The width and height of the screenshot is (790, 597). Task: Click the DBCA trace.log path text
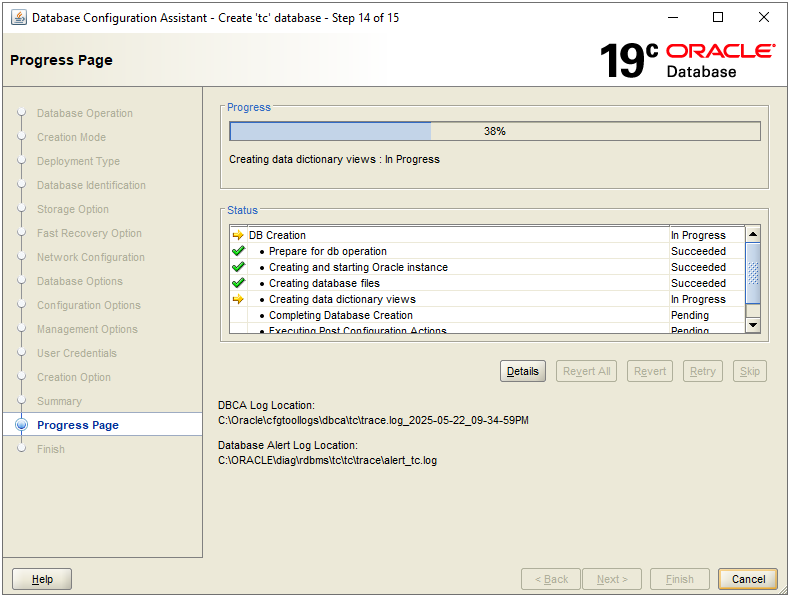(373, 420)
